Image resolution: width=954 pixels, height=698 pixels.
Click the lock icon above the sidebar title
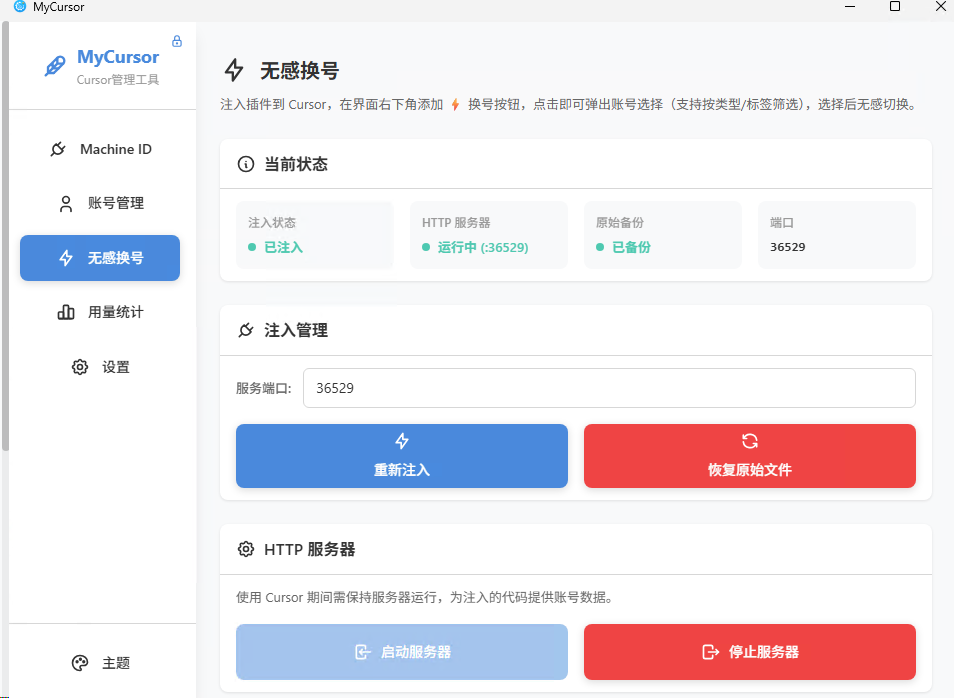176,40
